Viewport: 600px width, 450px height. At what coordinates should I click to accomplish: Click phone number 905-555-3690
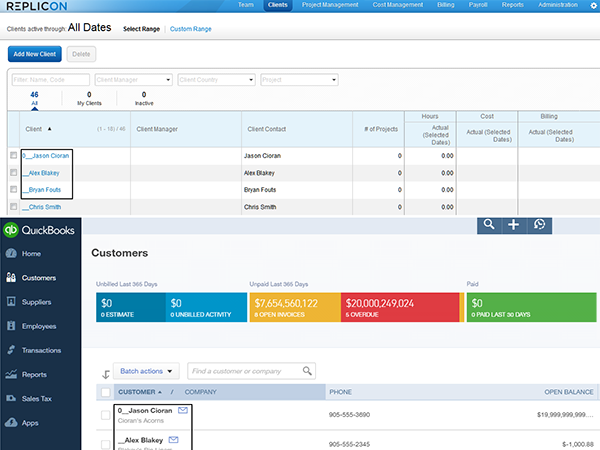pyautogui.click(x=349, y=414)
